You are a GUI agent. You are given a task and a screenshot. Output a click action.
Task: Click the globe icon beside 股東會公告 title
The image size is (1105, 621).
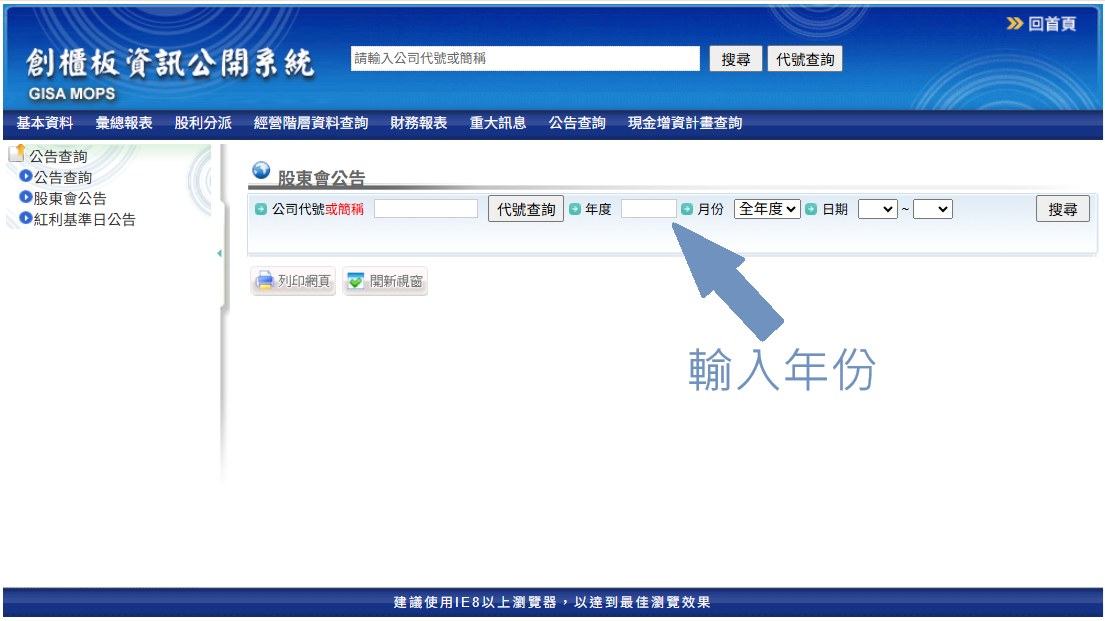pyautogui.click(x=261, y=170)
